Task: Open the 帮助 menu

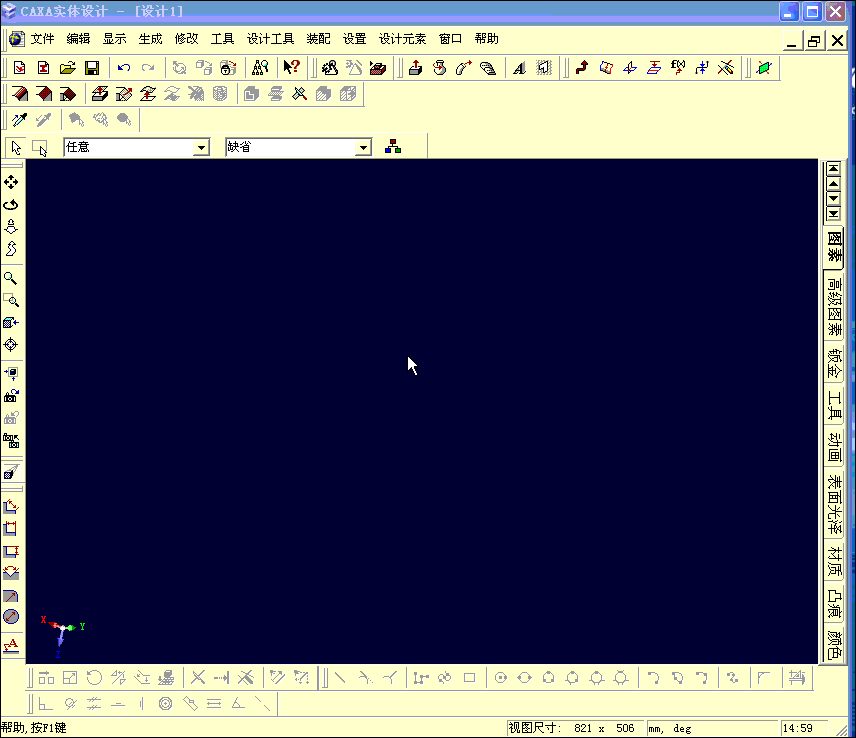Action: [486, 39]
